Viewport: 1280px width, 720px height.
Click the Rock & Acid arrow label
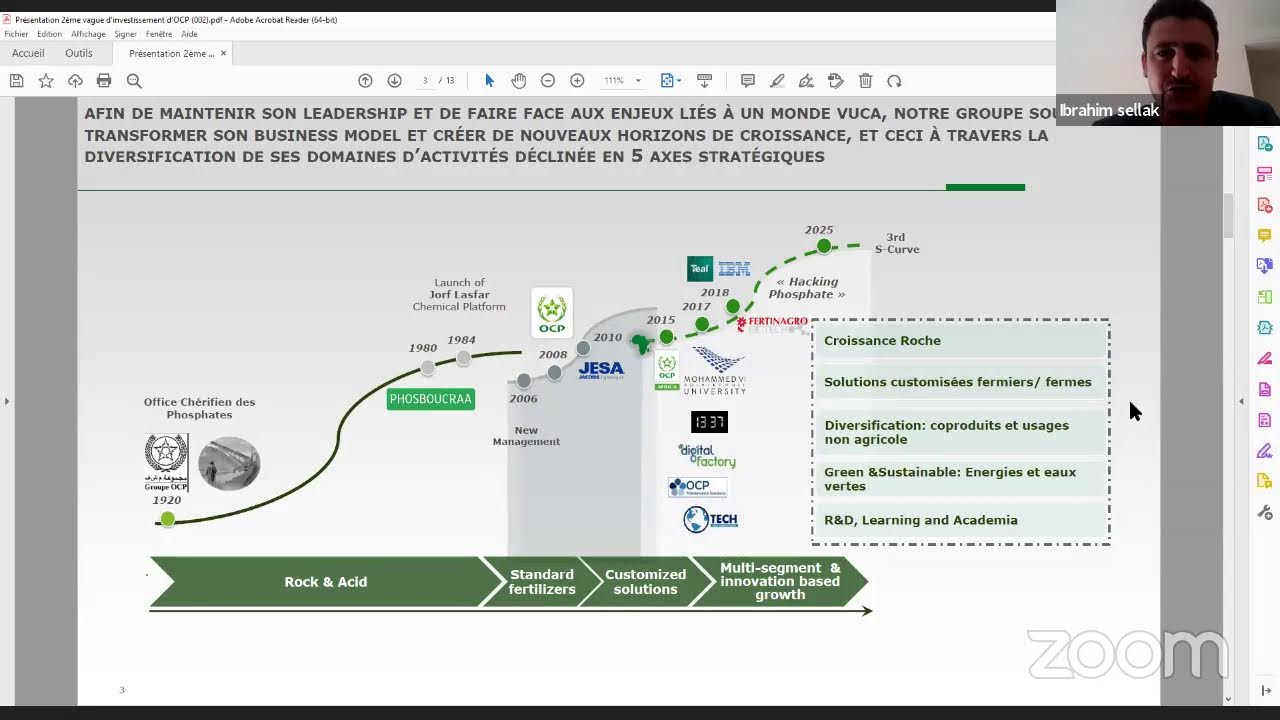pos(325,582)
